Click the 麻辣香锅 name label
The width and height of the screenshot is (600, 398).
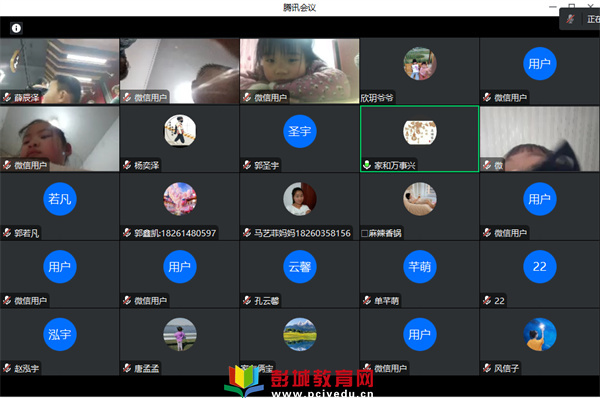click(385, 233)
